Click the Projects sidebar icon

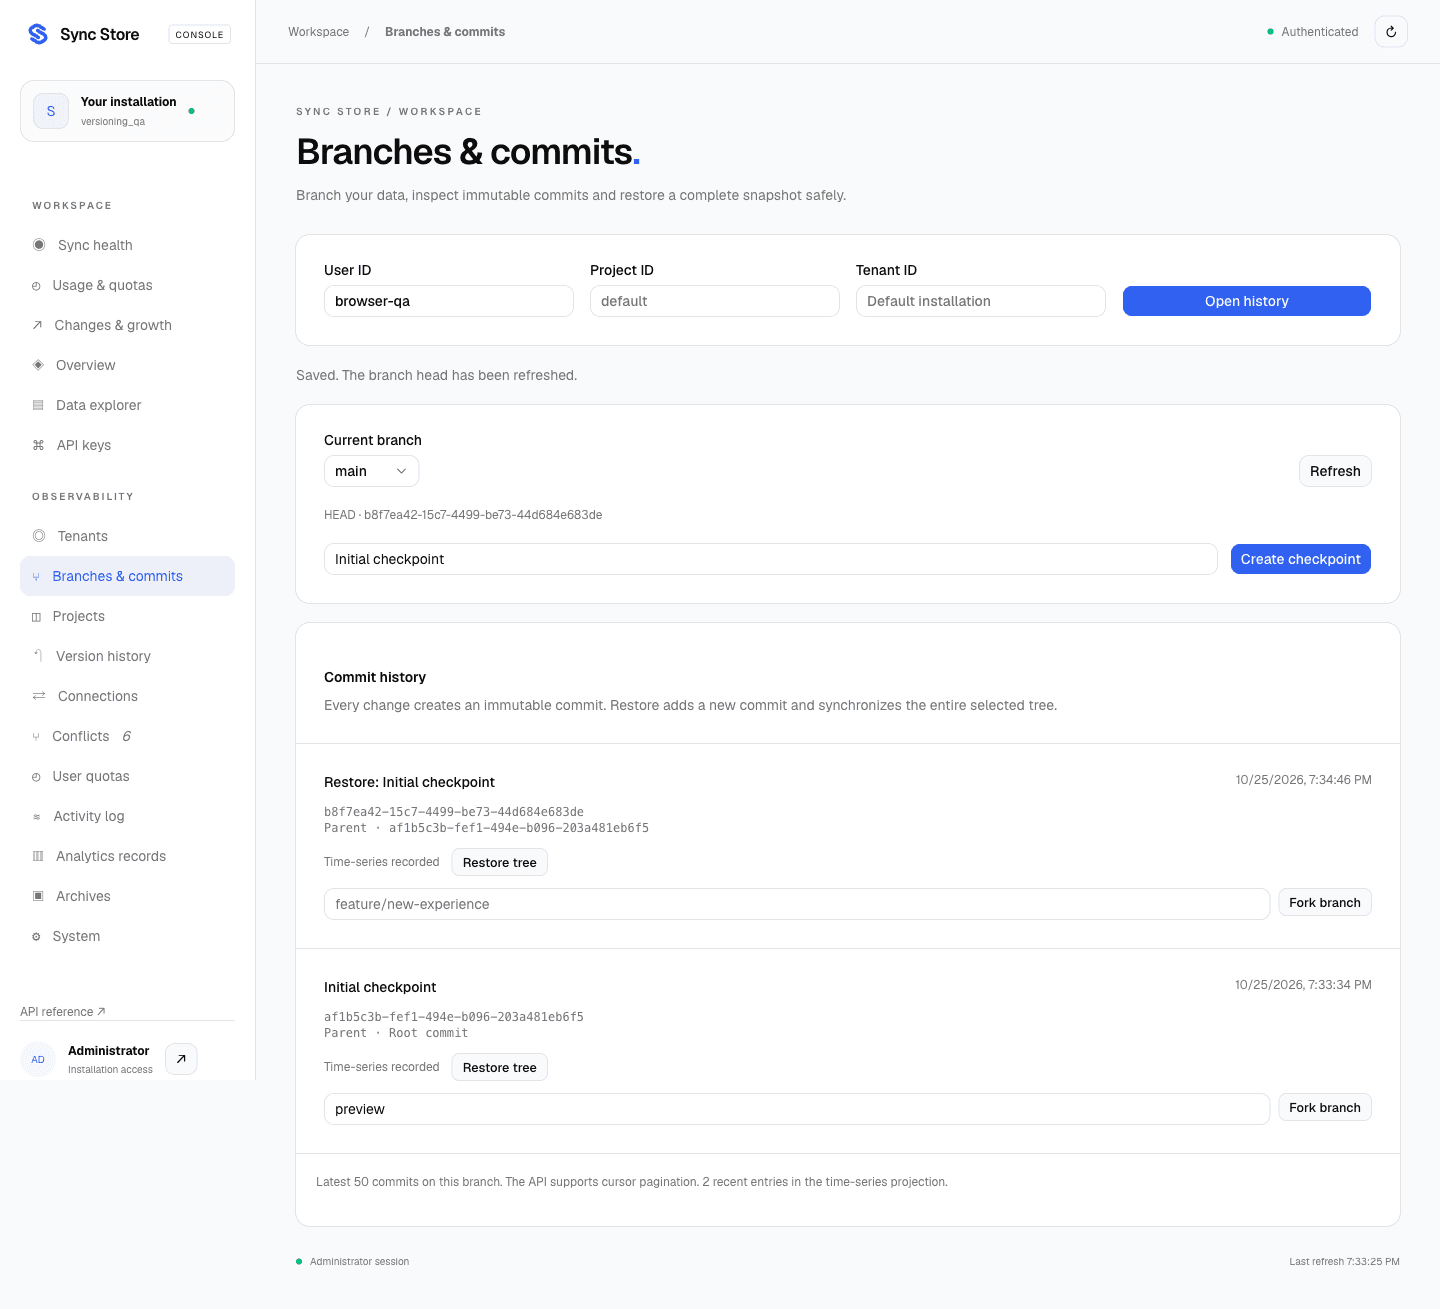[x=36, y=617]
